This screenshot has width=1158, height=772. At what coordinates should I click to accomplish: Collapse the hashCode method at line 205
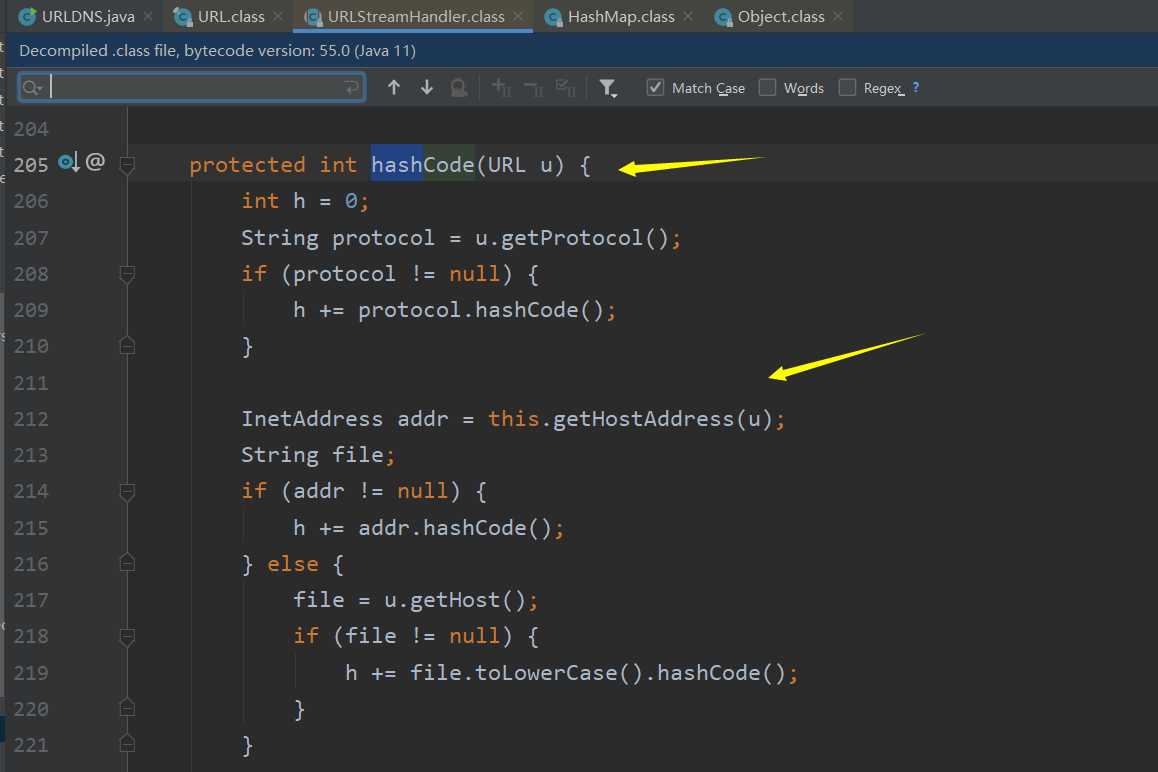click(x=127, y=165)
